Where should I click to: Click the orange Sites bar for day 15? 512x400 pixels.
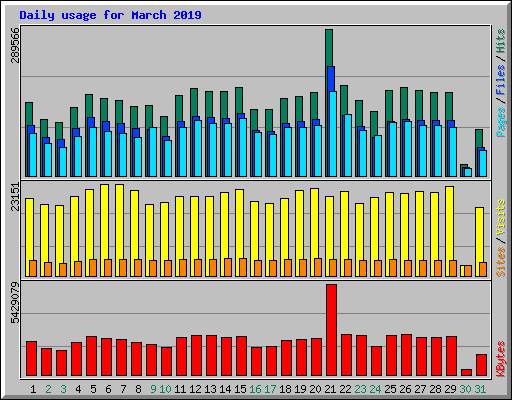tap(243, 267)
